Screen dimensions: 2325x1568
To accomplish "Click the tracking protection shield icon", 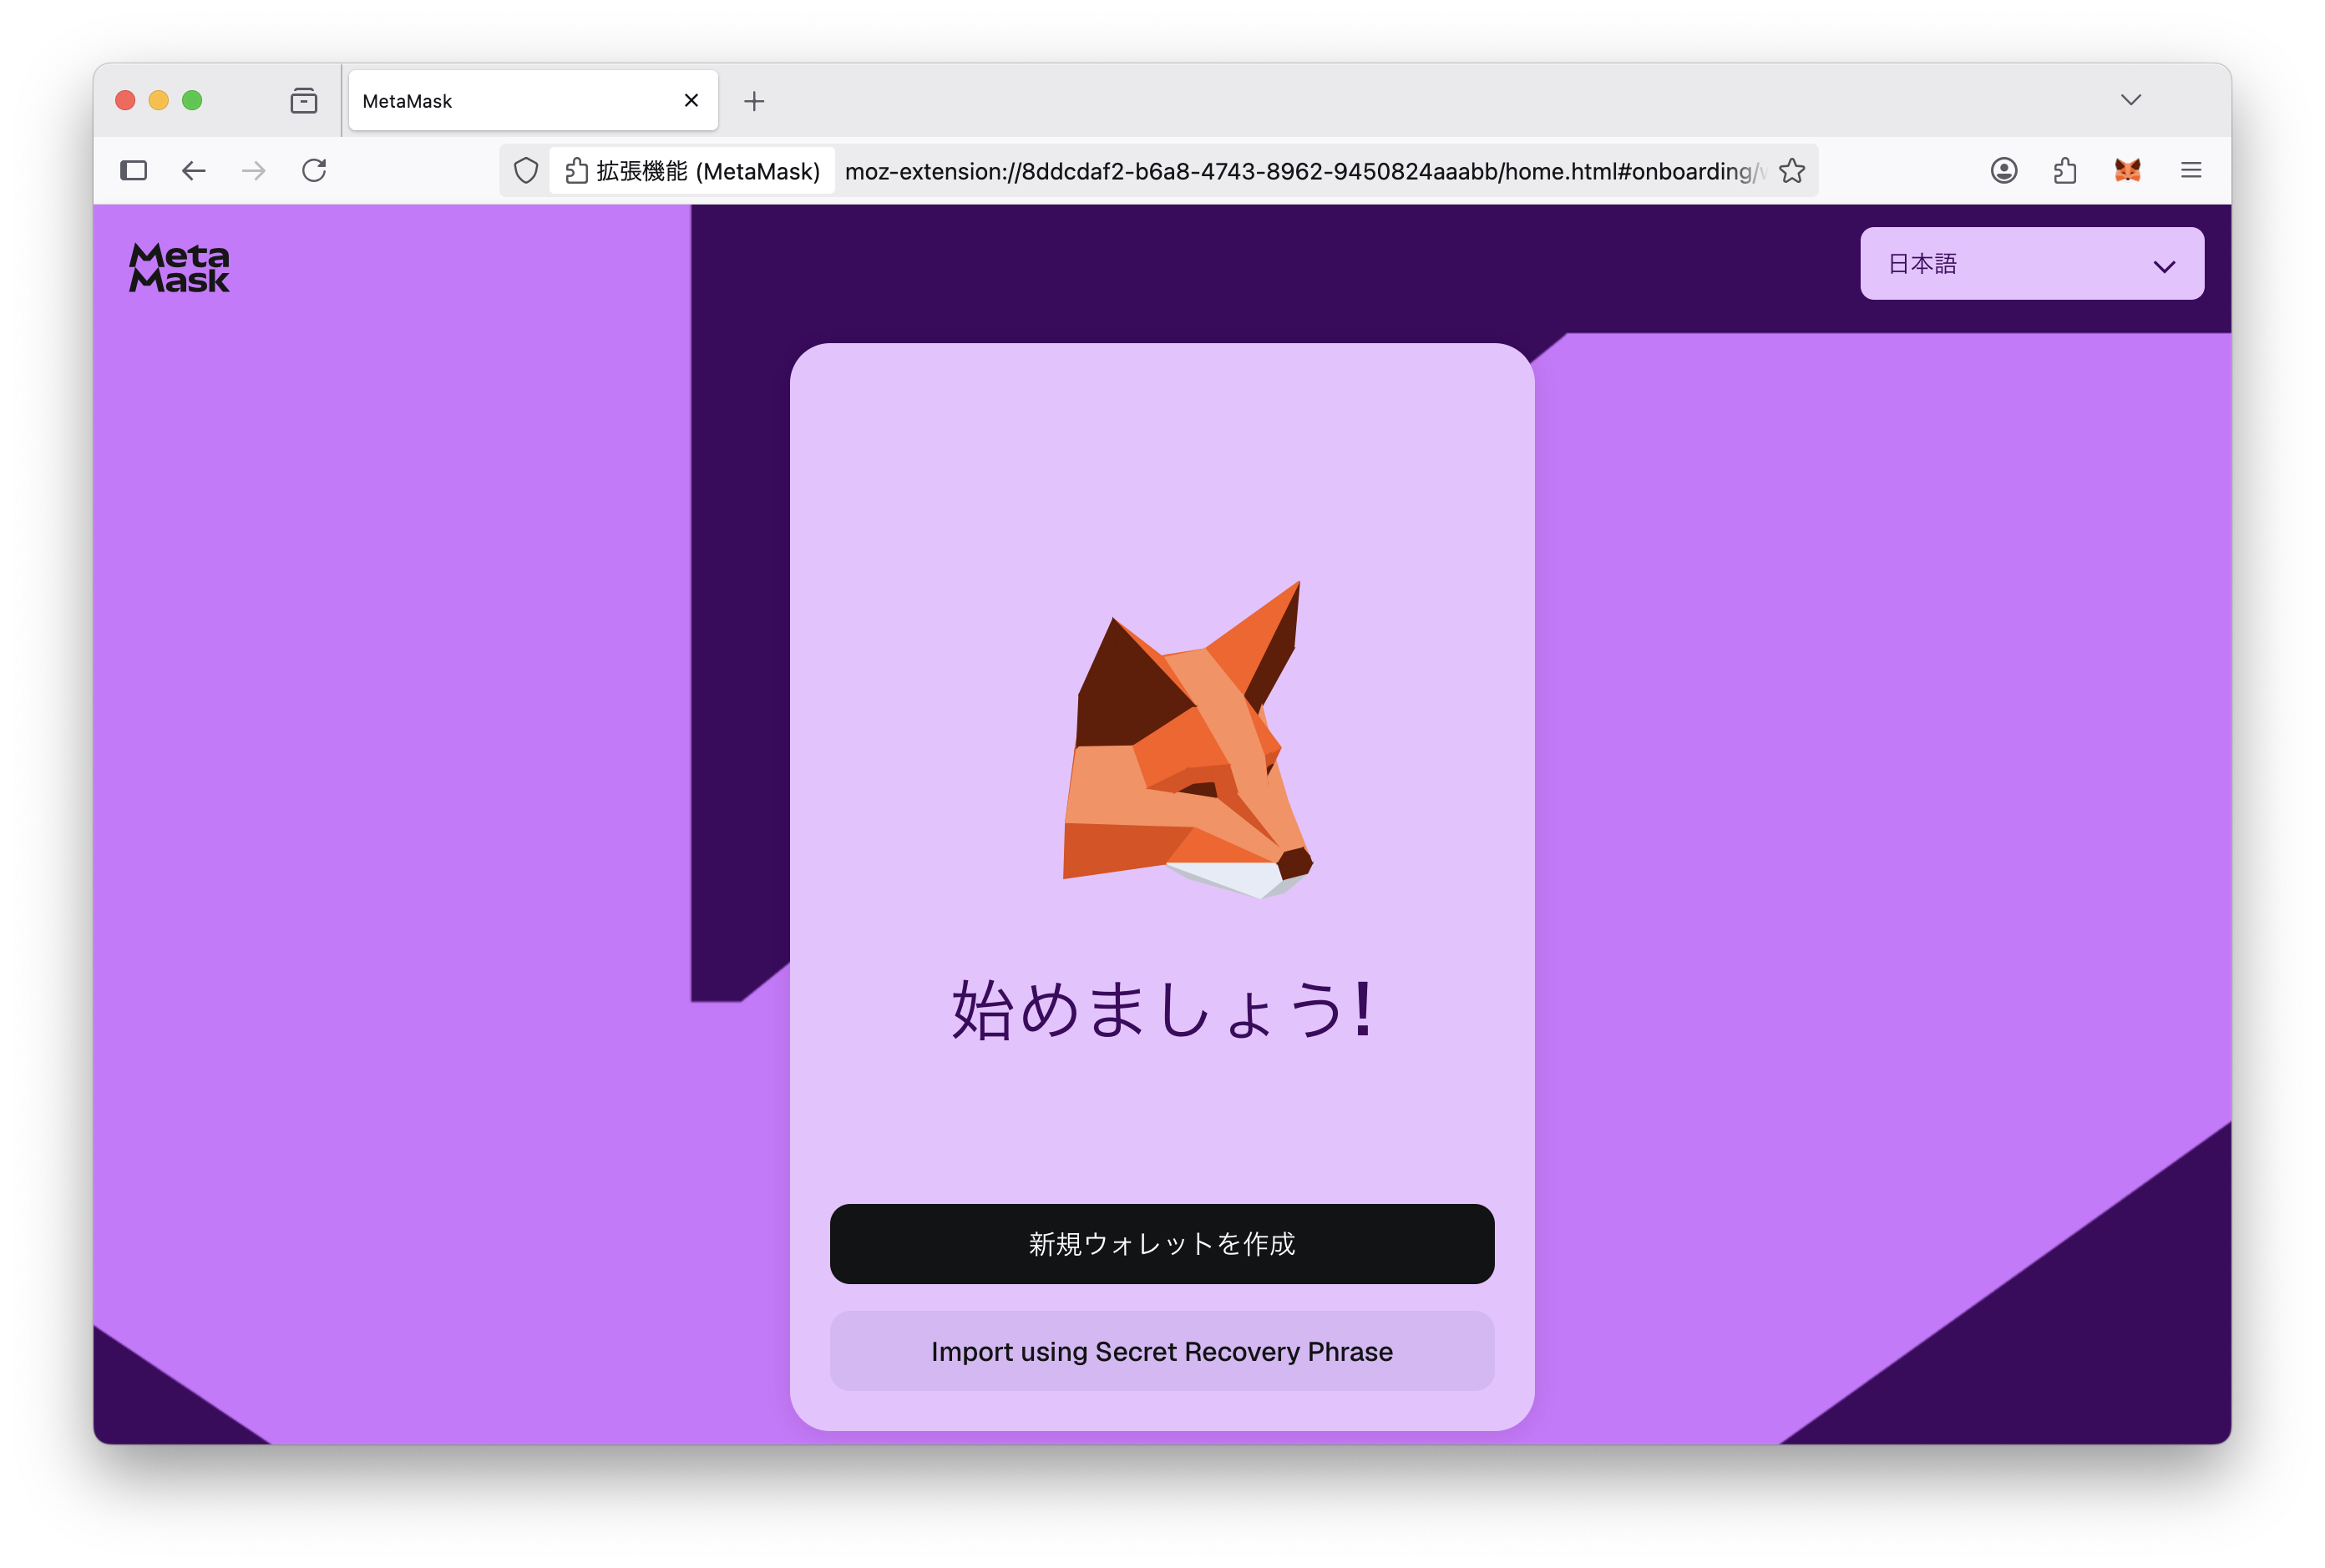I will pyautogui.click(x=525, y=171).
